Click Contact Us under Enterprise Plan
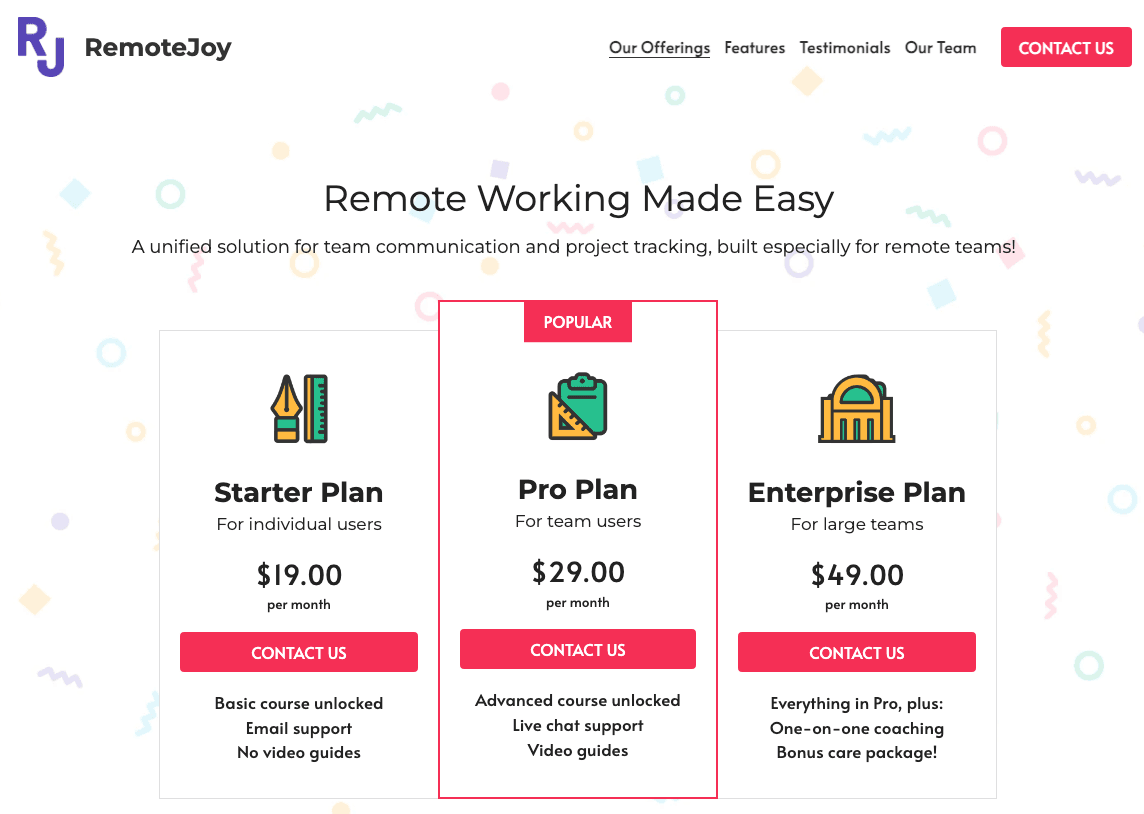 tap(857, 652)
